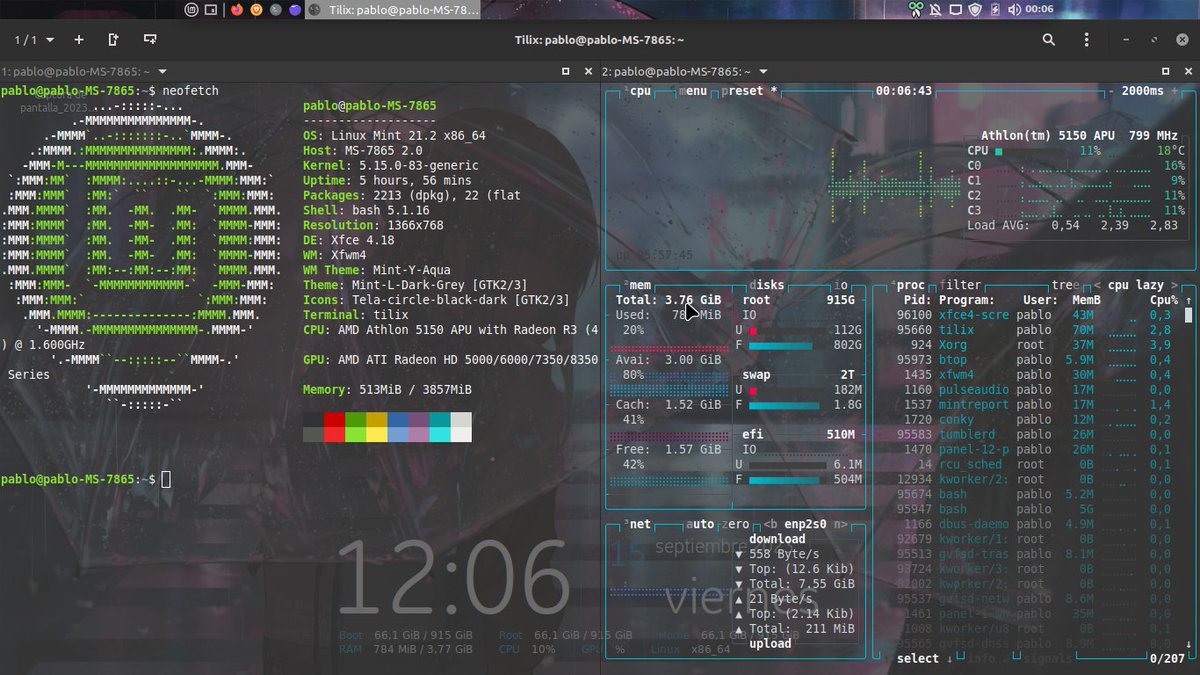This screenshot has height=675, width=1200.
Task: Open the Tilix search icon
Action: pyautogui.click(x=1048, y=39)
